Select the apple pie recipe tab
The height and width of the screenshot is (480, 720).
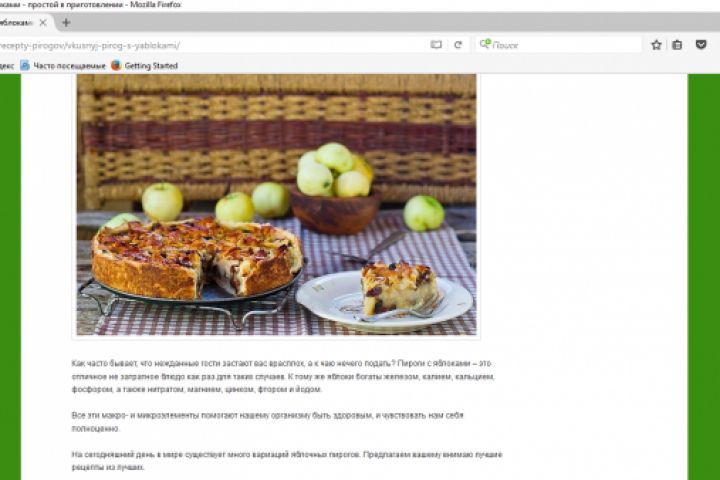tap(18, 23)
